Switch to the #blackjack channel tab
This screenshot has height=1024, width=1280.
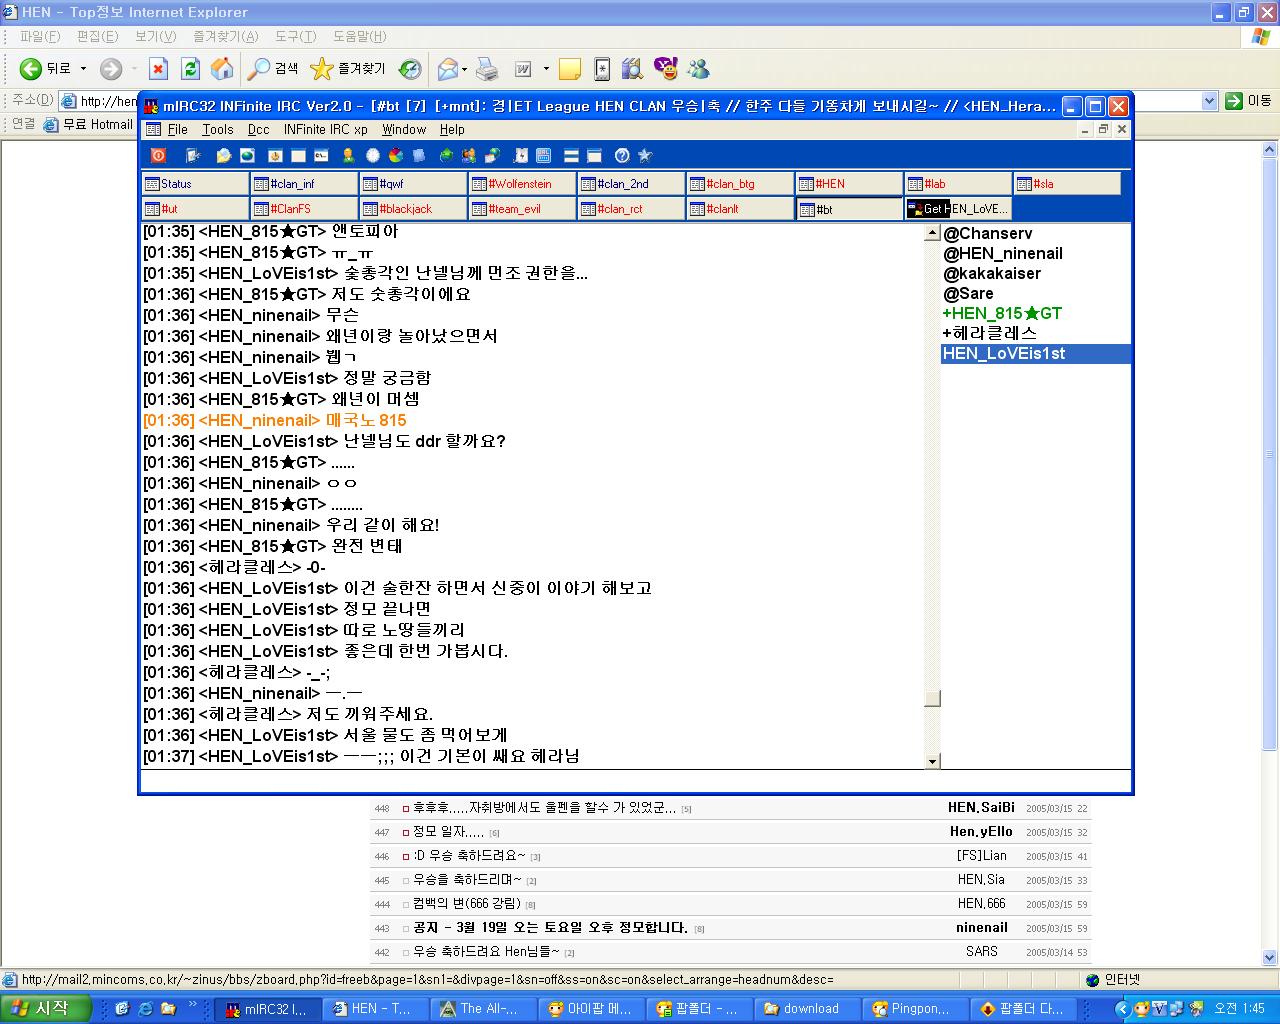(412, 209)
